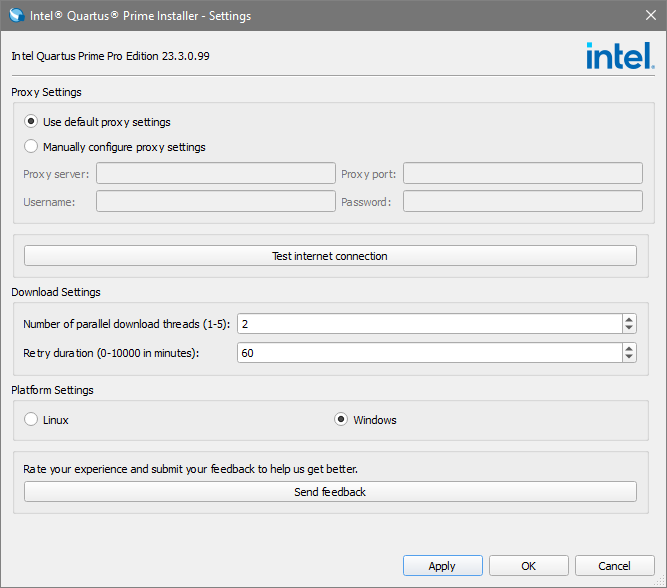Click the Quartus installer title bar icon

tap(16, 16)
